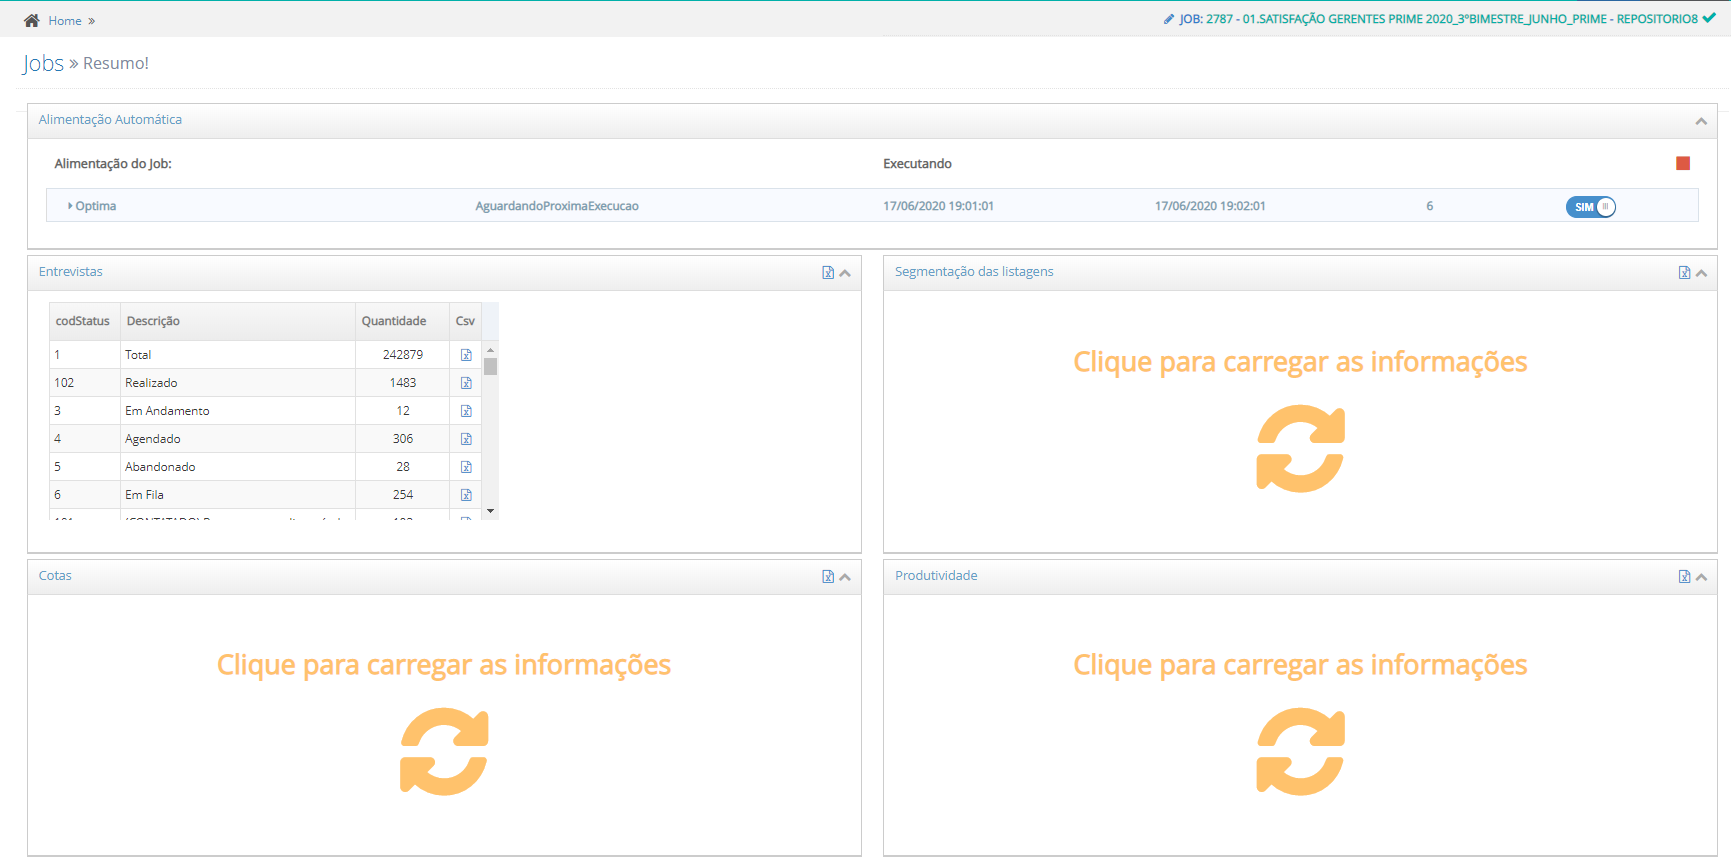1731x865 pixels.
Task: Collapse the Produtividade panel
Action: click(x=1701, y=577)
